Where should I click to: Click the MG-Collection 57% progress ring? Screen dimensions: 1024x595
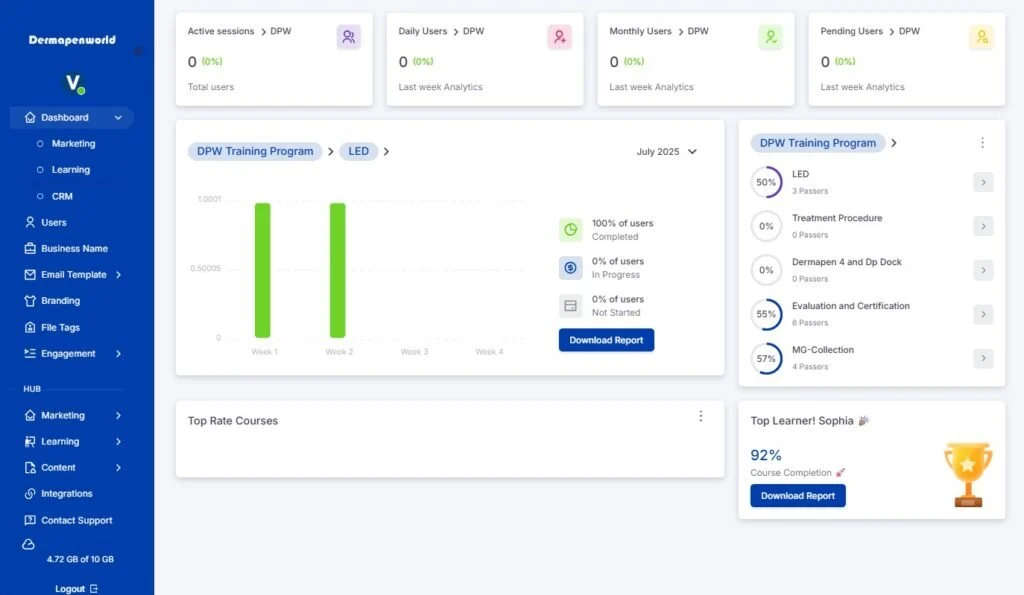click(766, 358)
